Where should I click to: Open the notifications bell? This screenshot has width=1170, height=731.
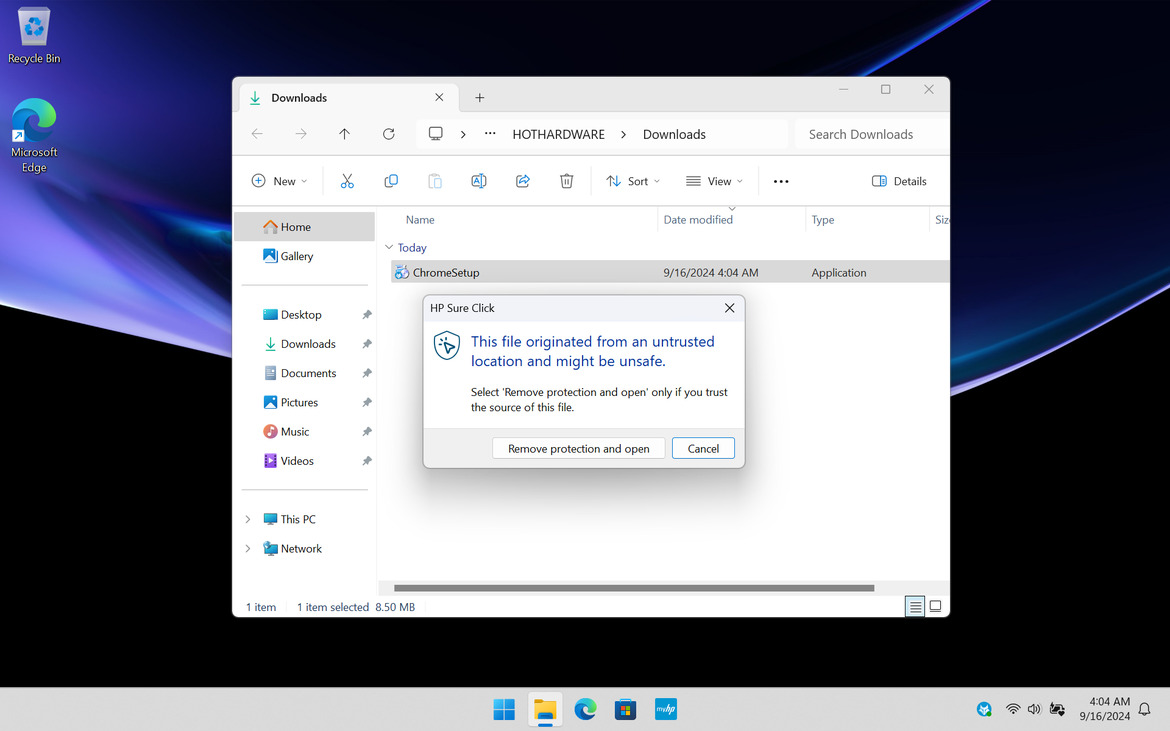tap(1145, 709)
